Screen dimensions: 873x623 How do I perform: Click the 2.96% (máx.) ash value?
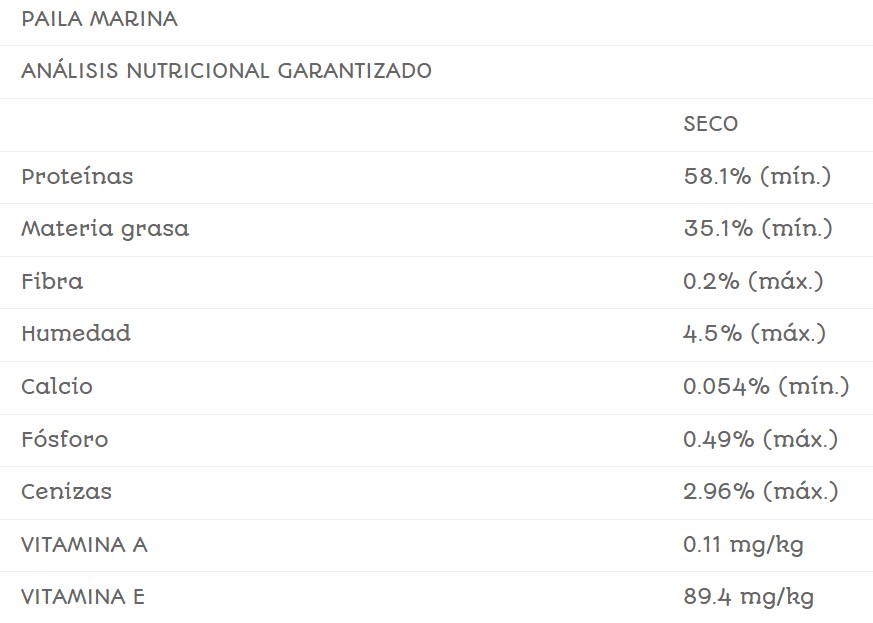pos(760,492)
